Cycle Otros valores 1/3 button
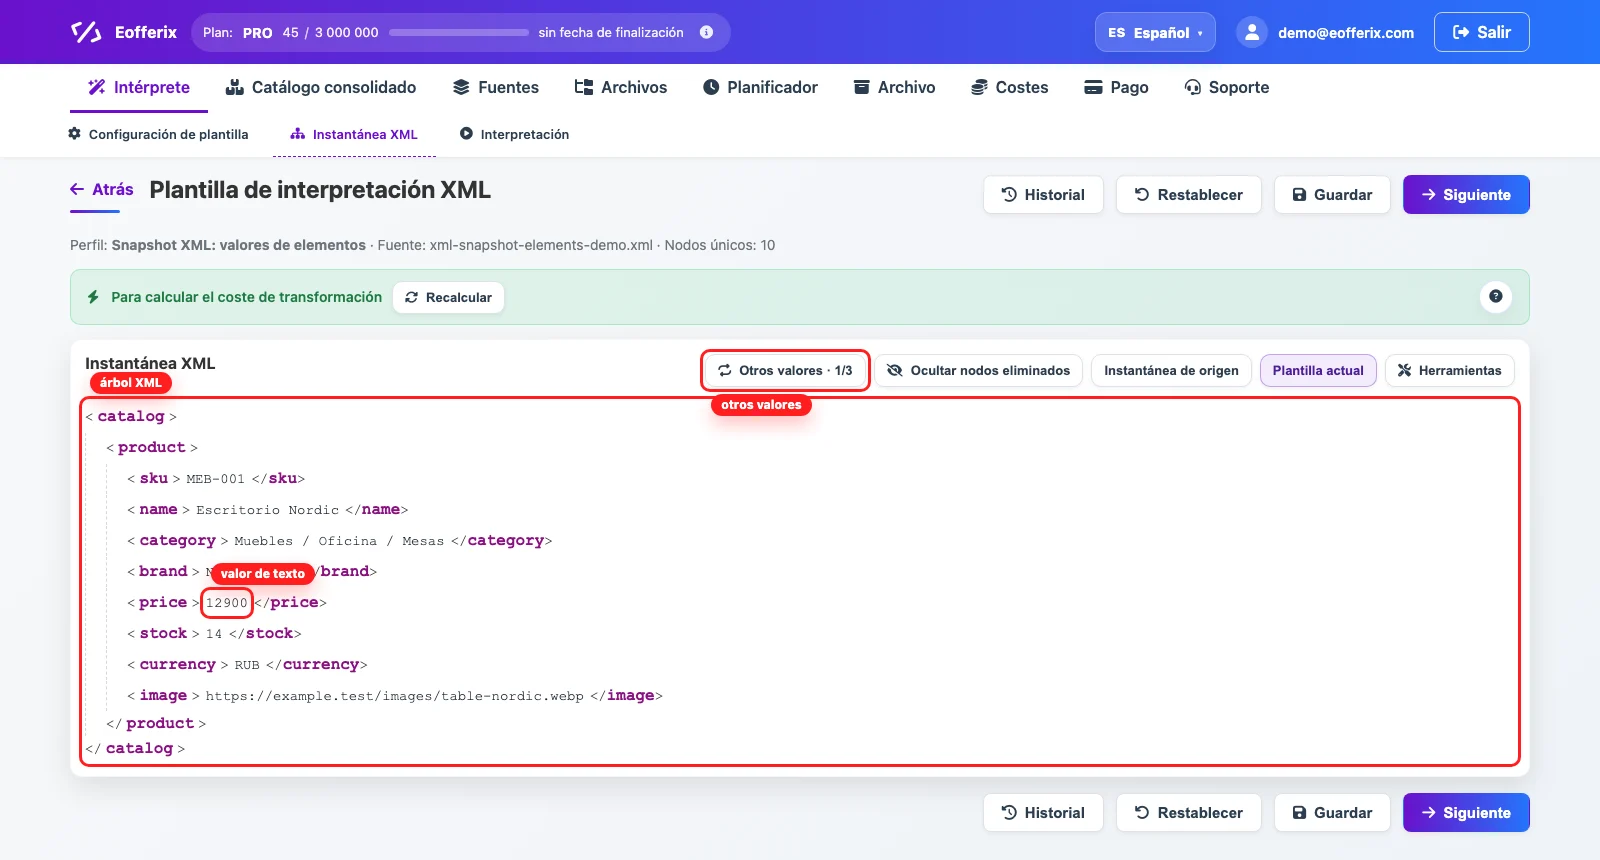 [x=785, y=370]
